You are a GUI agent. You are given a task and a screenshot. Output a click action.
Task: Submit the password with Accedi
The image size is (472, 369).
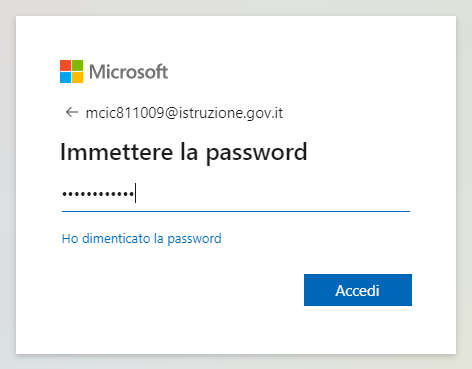[x=358, y=290]
